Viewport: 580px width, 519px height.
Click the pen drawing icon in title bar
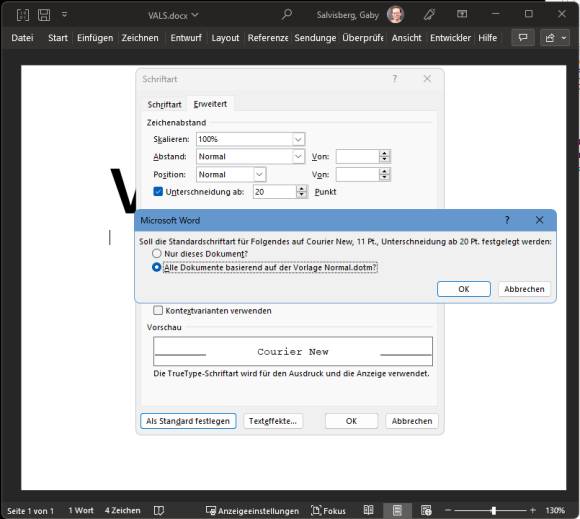(x=429, y=15)
